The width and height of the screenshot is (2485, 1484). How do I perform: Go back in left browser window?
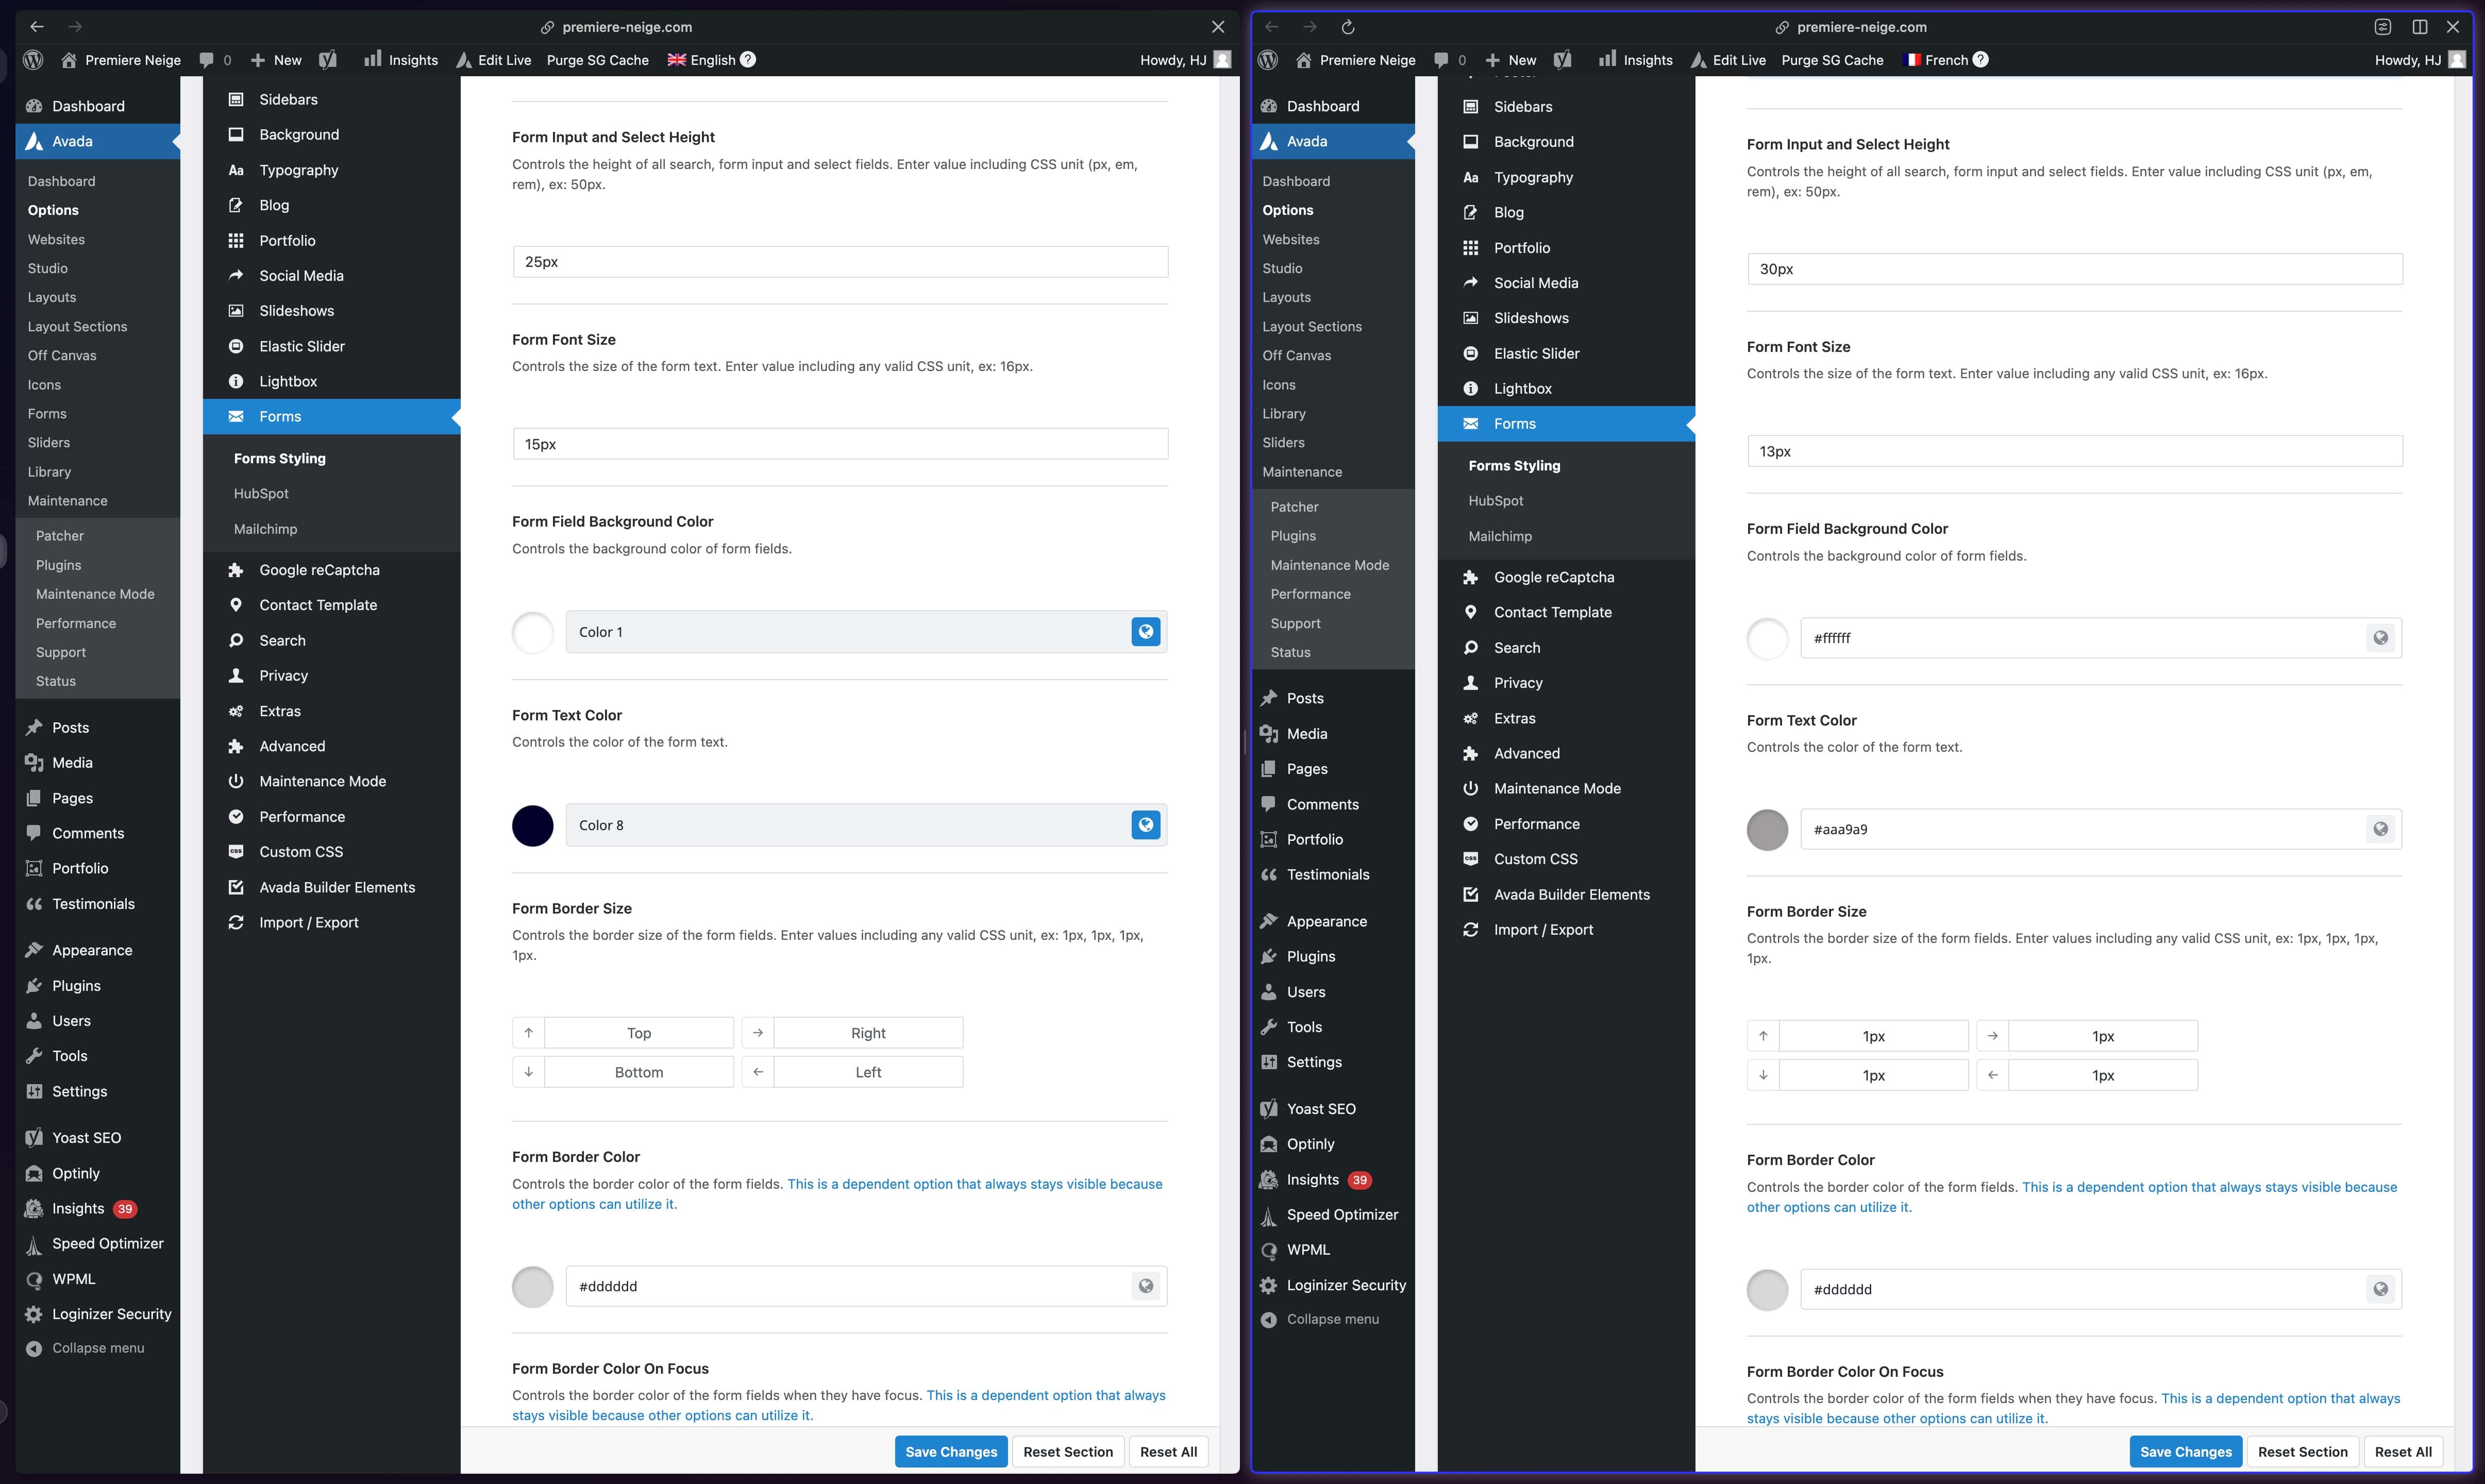37,27
